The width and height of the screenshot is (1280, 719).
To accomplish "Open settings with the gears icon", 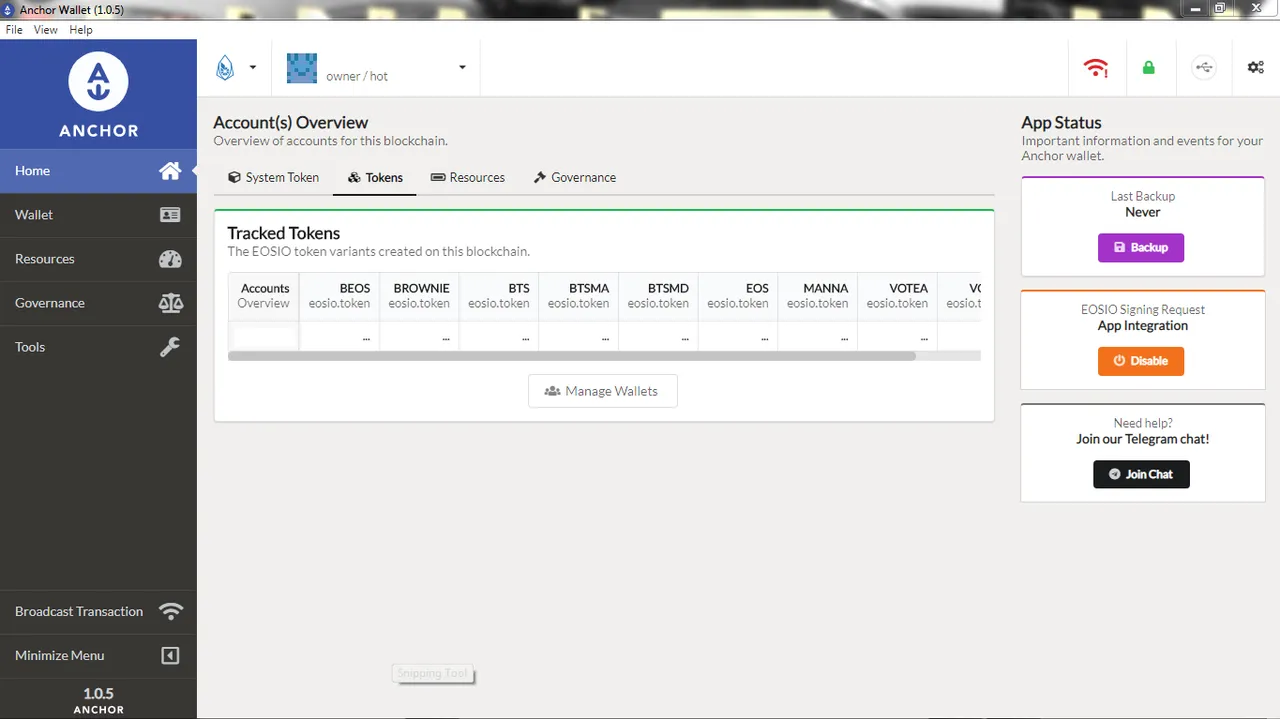I will (x=1255, y=68).
